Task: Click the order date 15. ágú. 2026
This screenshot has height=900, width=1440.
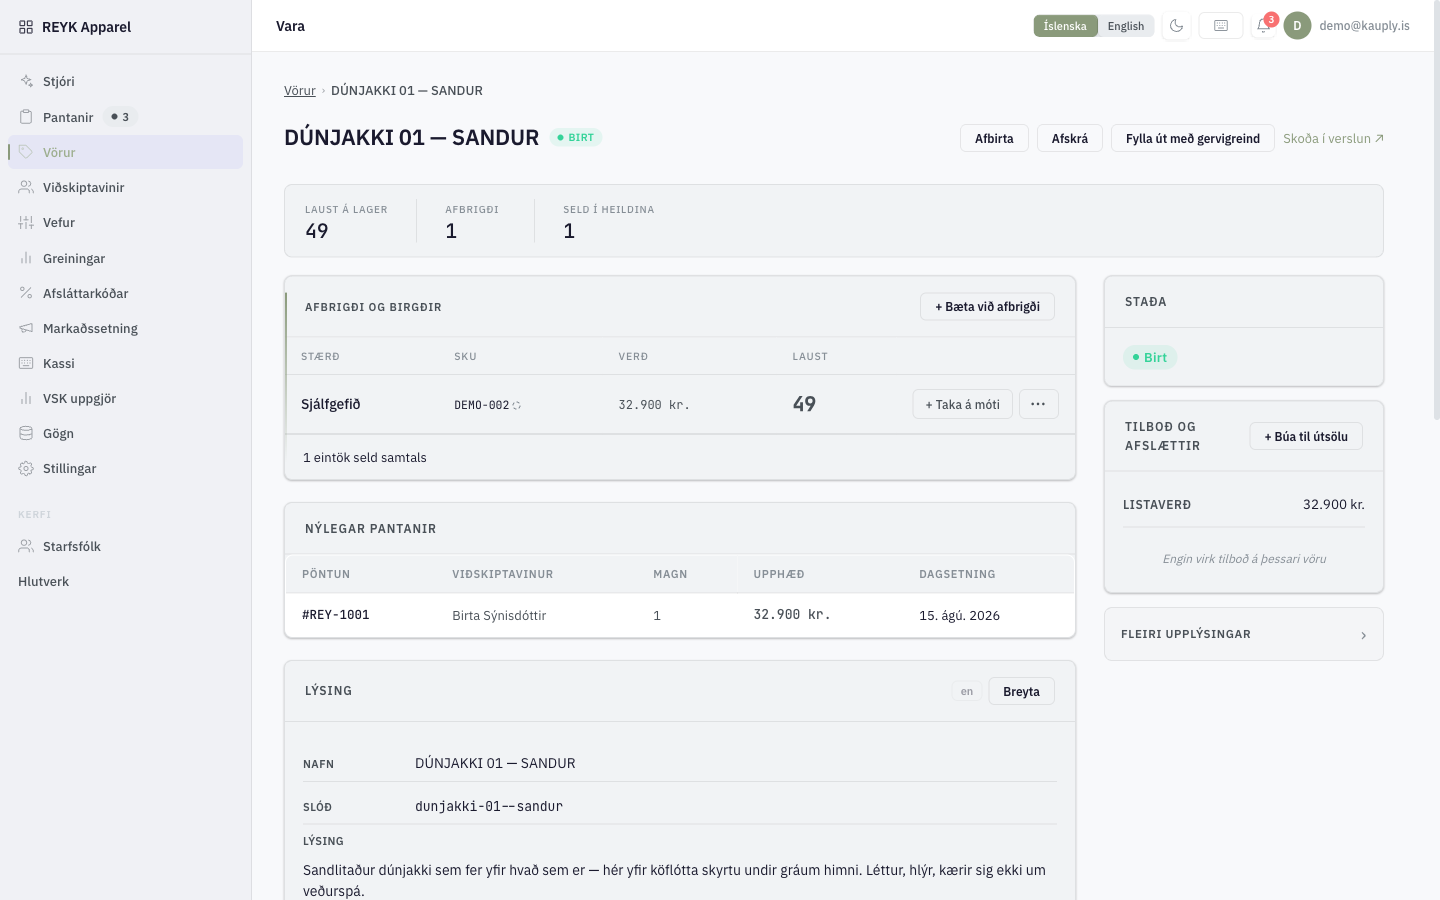Action: pyautogui.click(x=960, y=615)
